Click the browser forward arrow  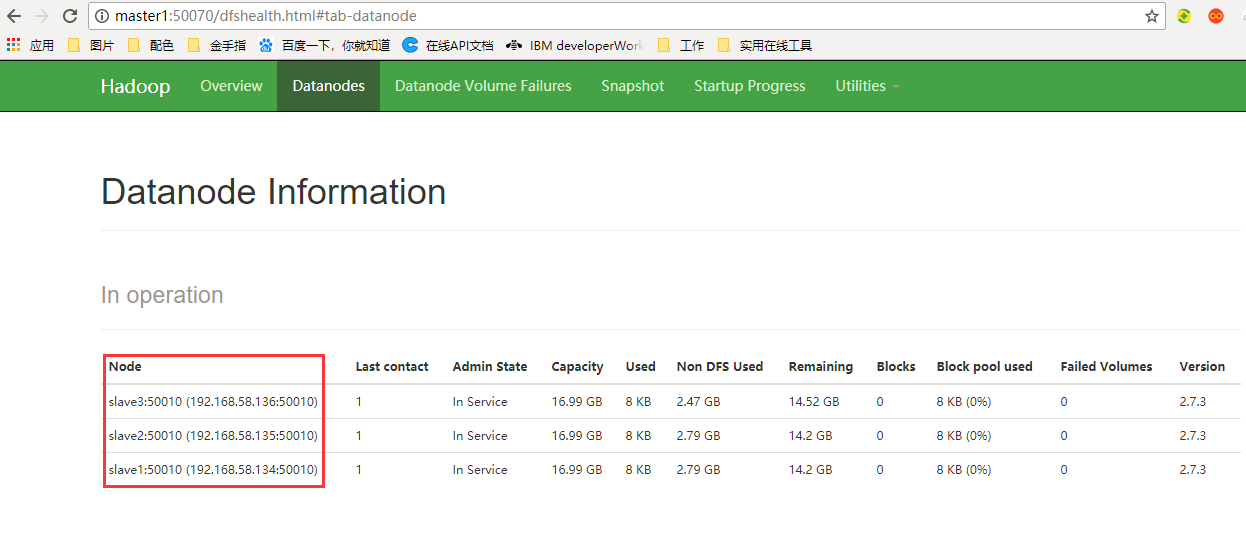click(x=42, y=16)
